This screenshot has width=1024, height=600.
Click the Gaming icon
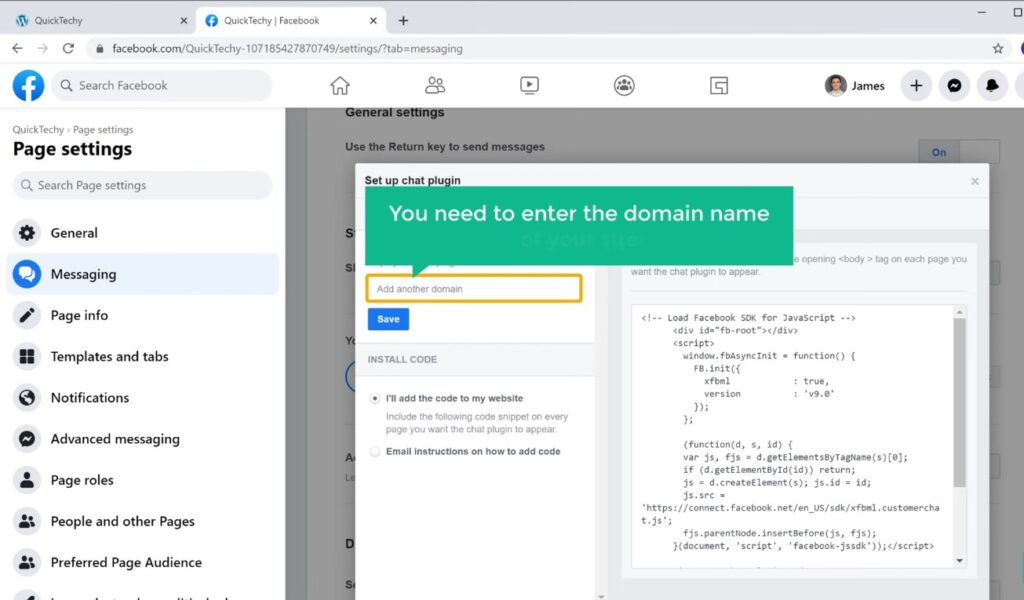coord(717,85)
